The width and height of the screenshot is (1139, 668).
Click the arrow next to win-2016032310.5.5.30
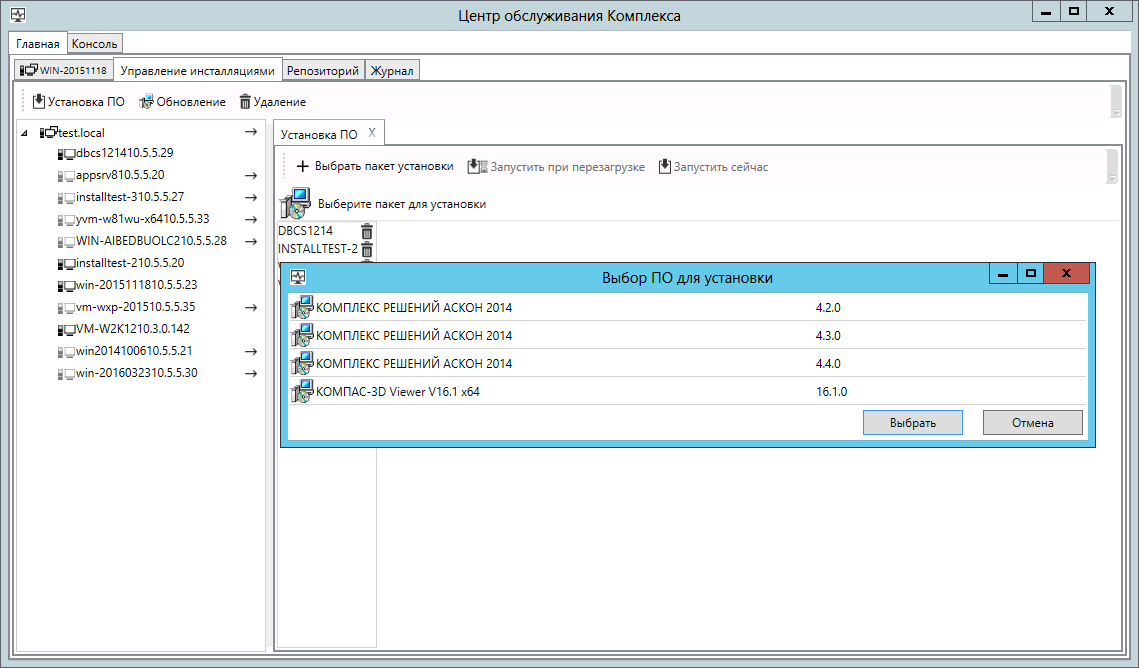251,373
